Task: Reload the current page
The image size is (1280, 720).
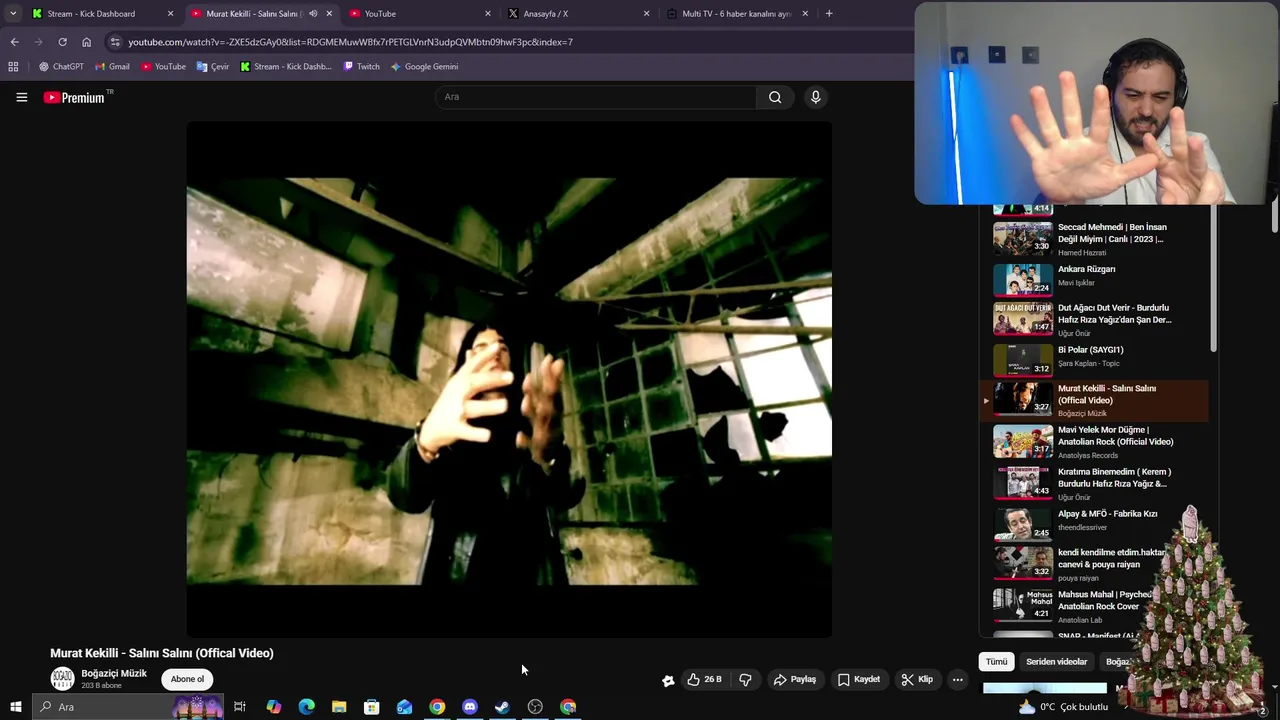Action: 62,42
